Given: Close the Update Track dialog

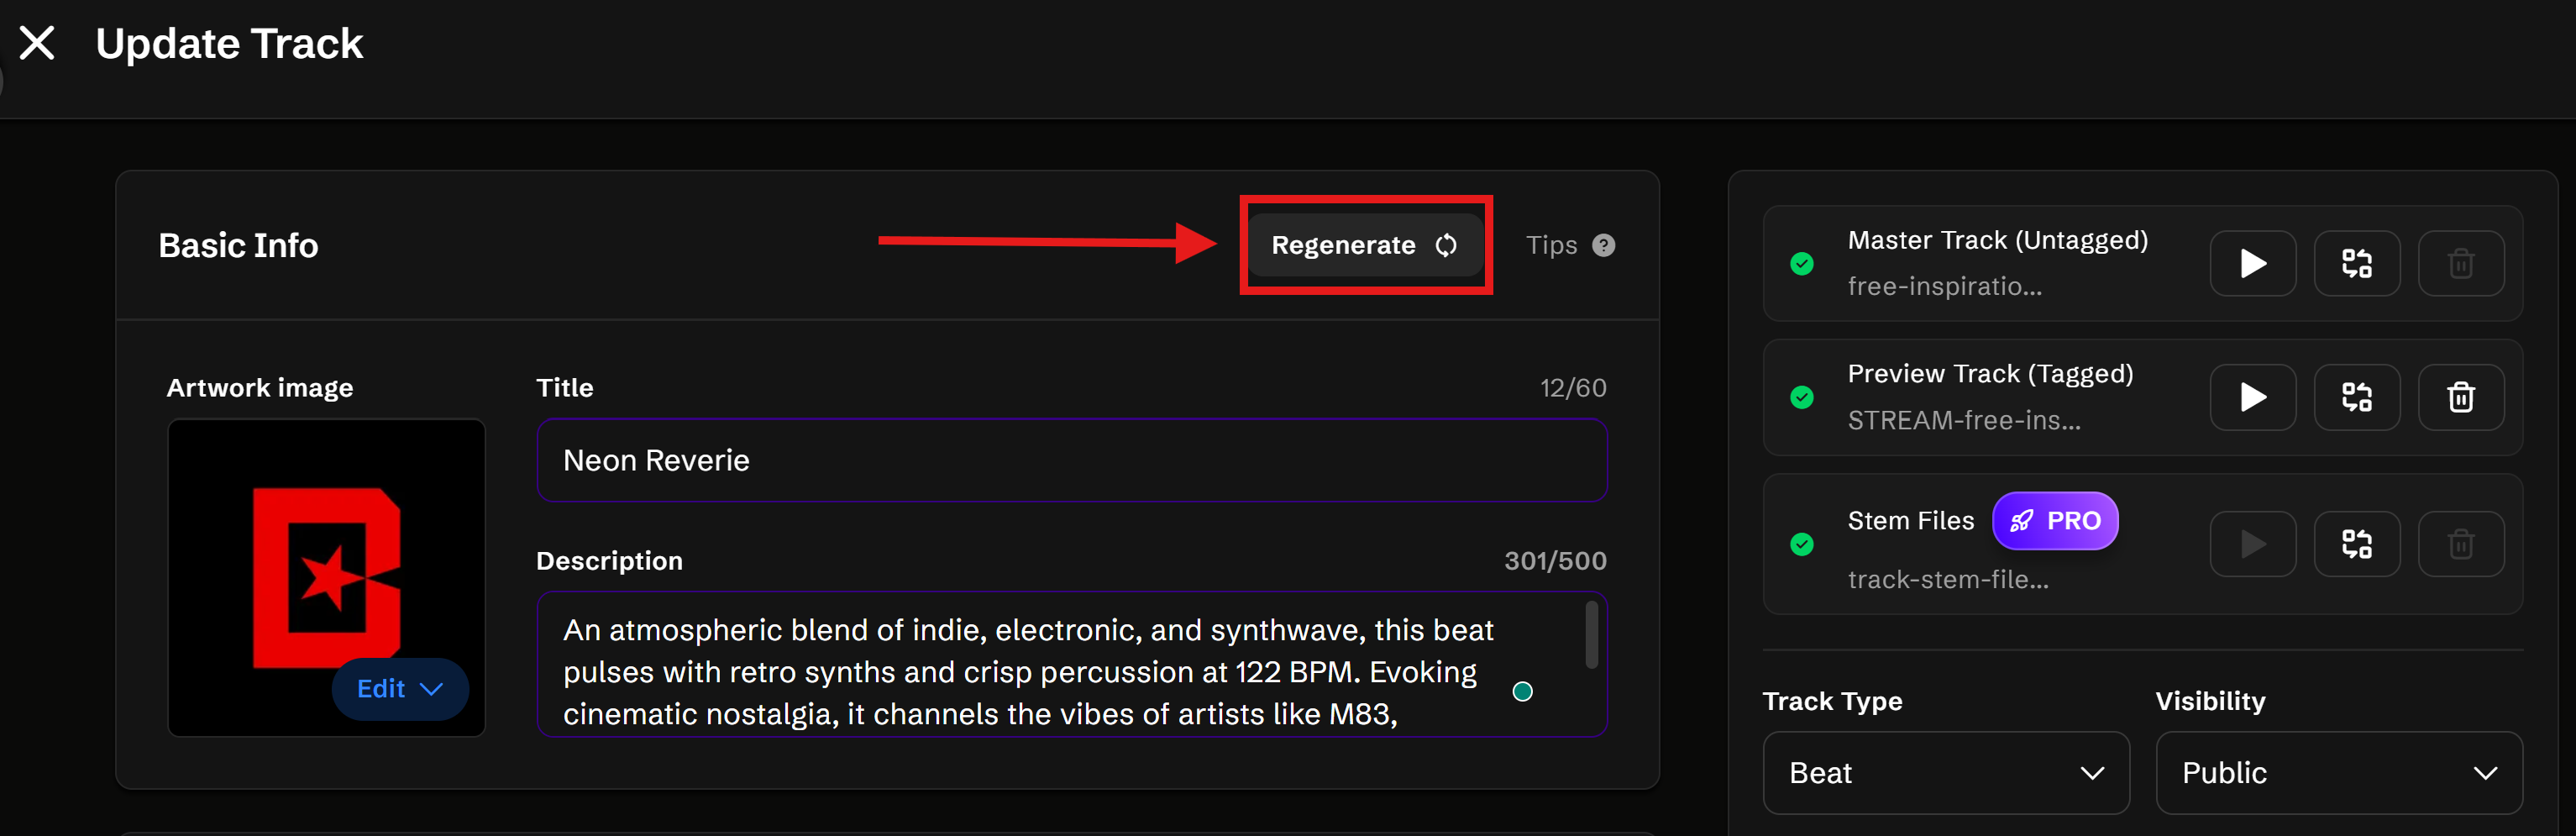Looking at the screenshot, I should [38, 43].
